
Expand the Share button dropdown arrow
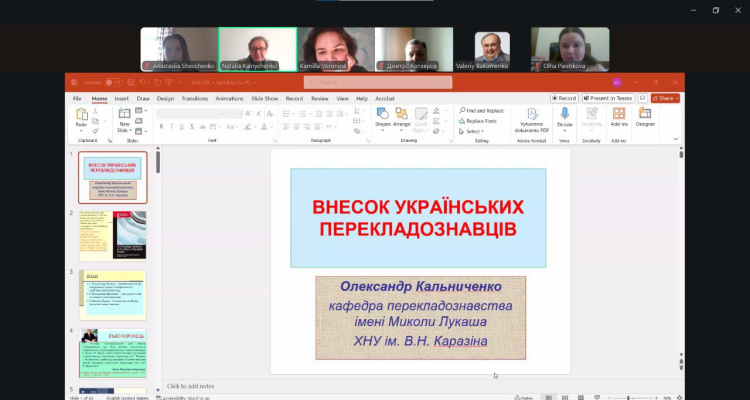677,98
